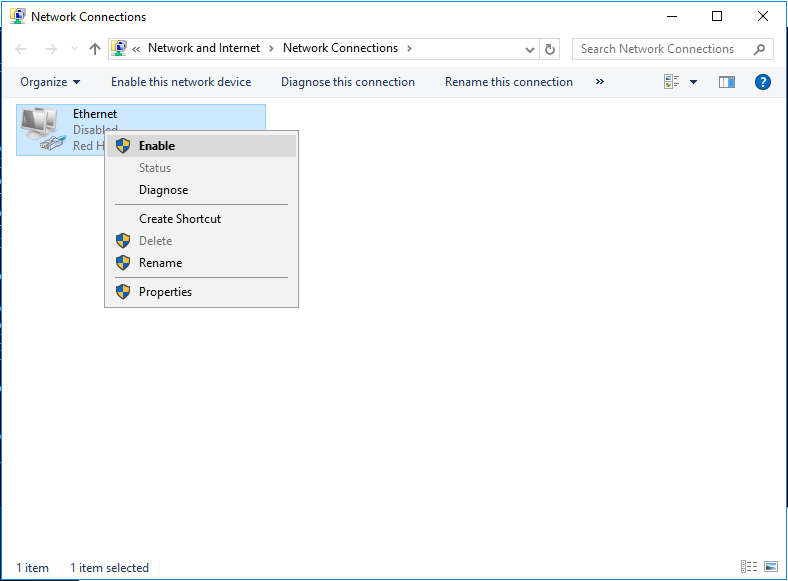
Task: Click the Up arrow navigation icon
Action: (95, 49)
